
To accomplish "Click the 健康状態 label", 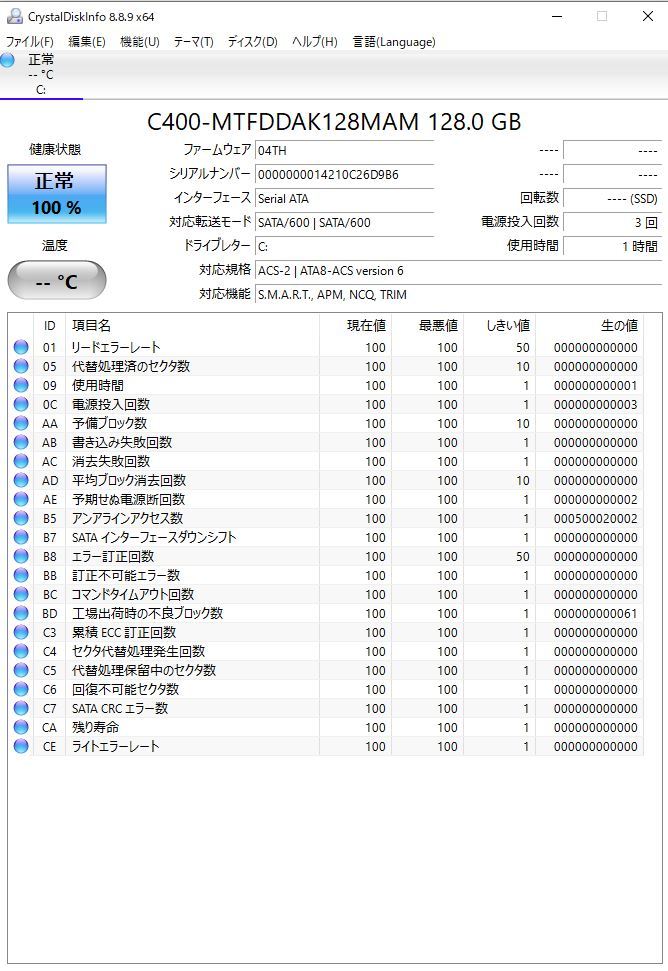I will tap(55, 149).
